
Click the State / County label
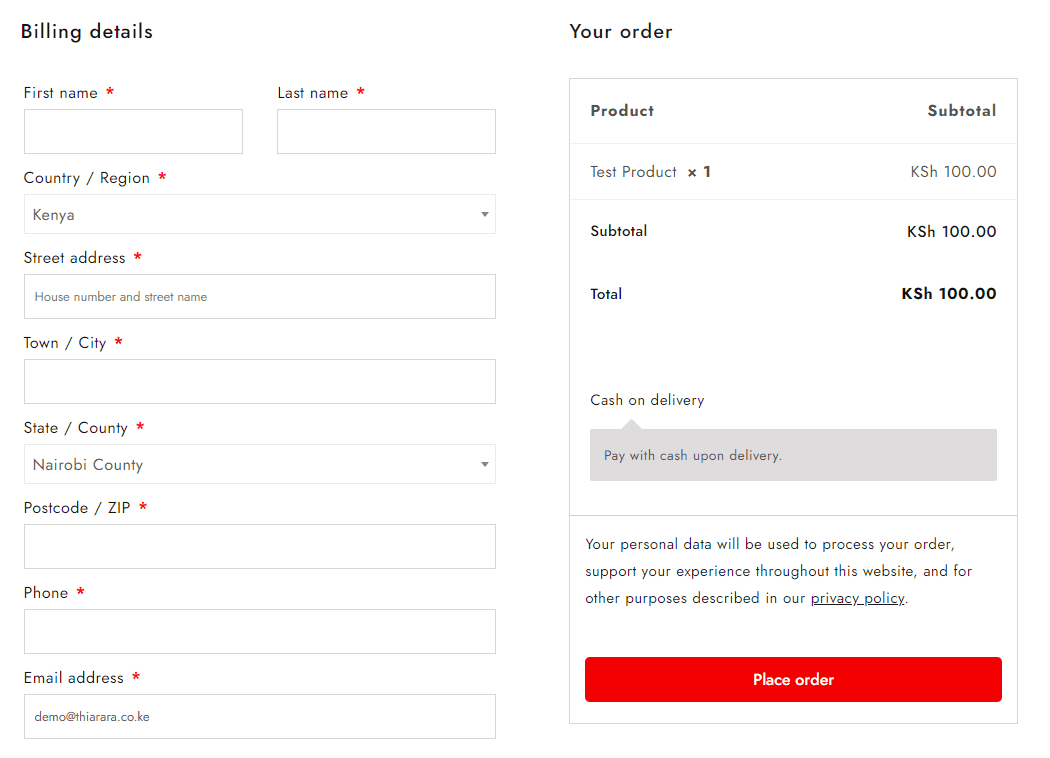point(76,428)
